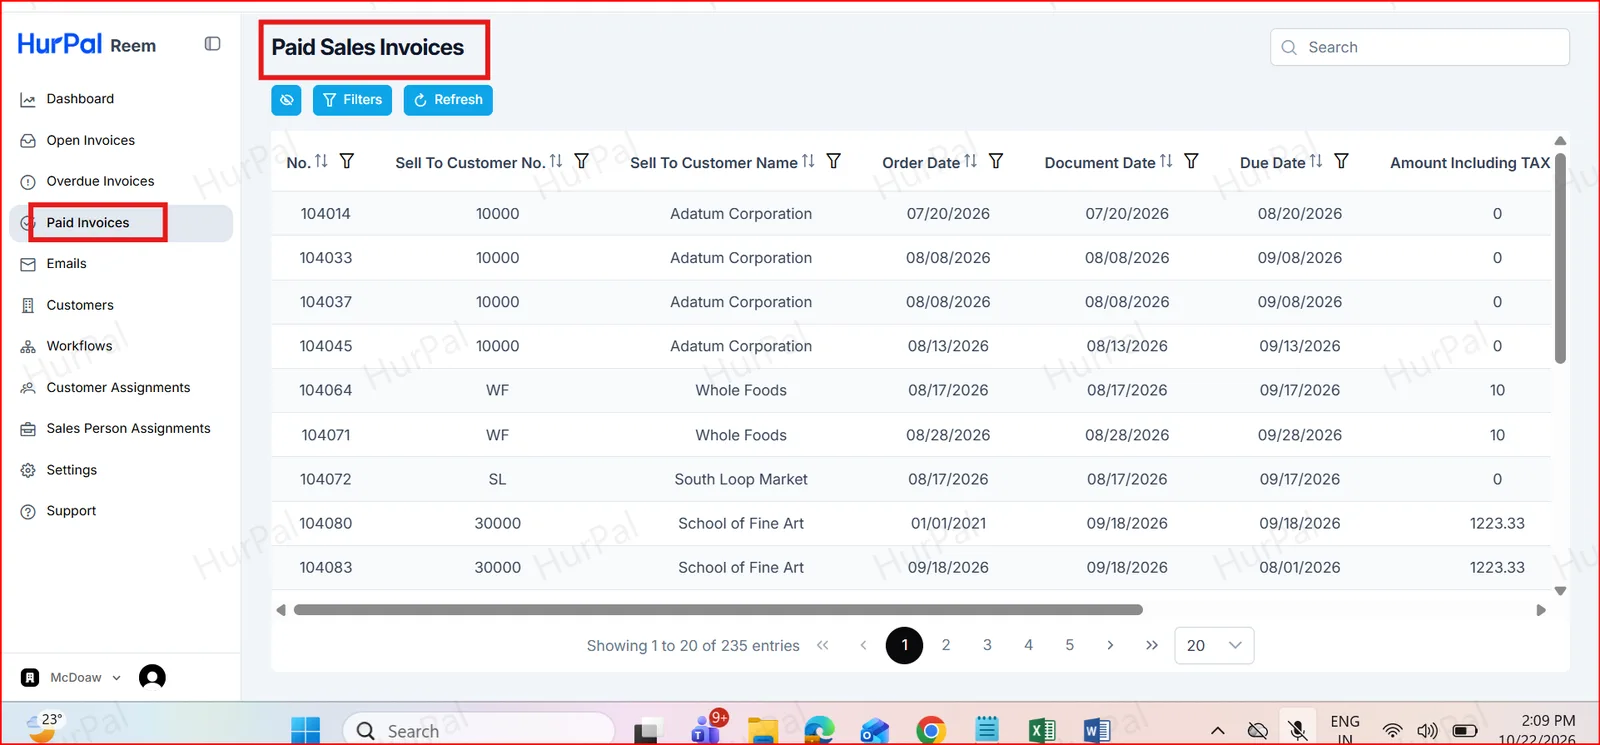Click the vertical table scrollbar
This screenshot has width=1600, height=745.
pos(1560,258)
